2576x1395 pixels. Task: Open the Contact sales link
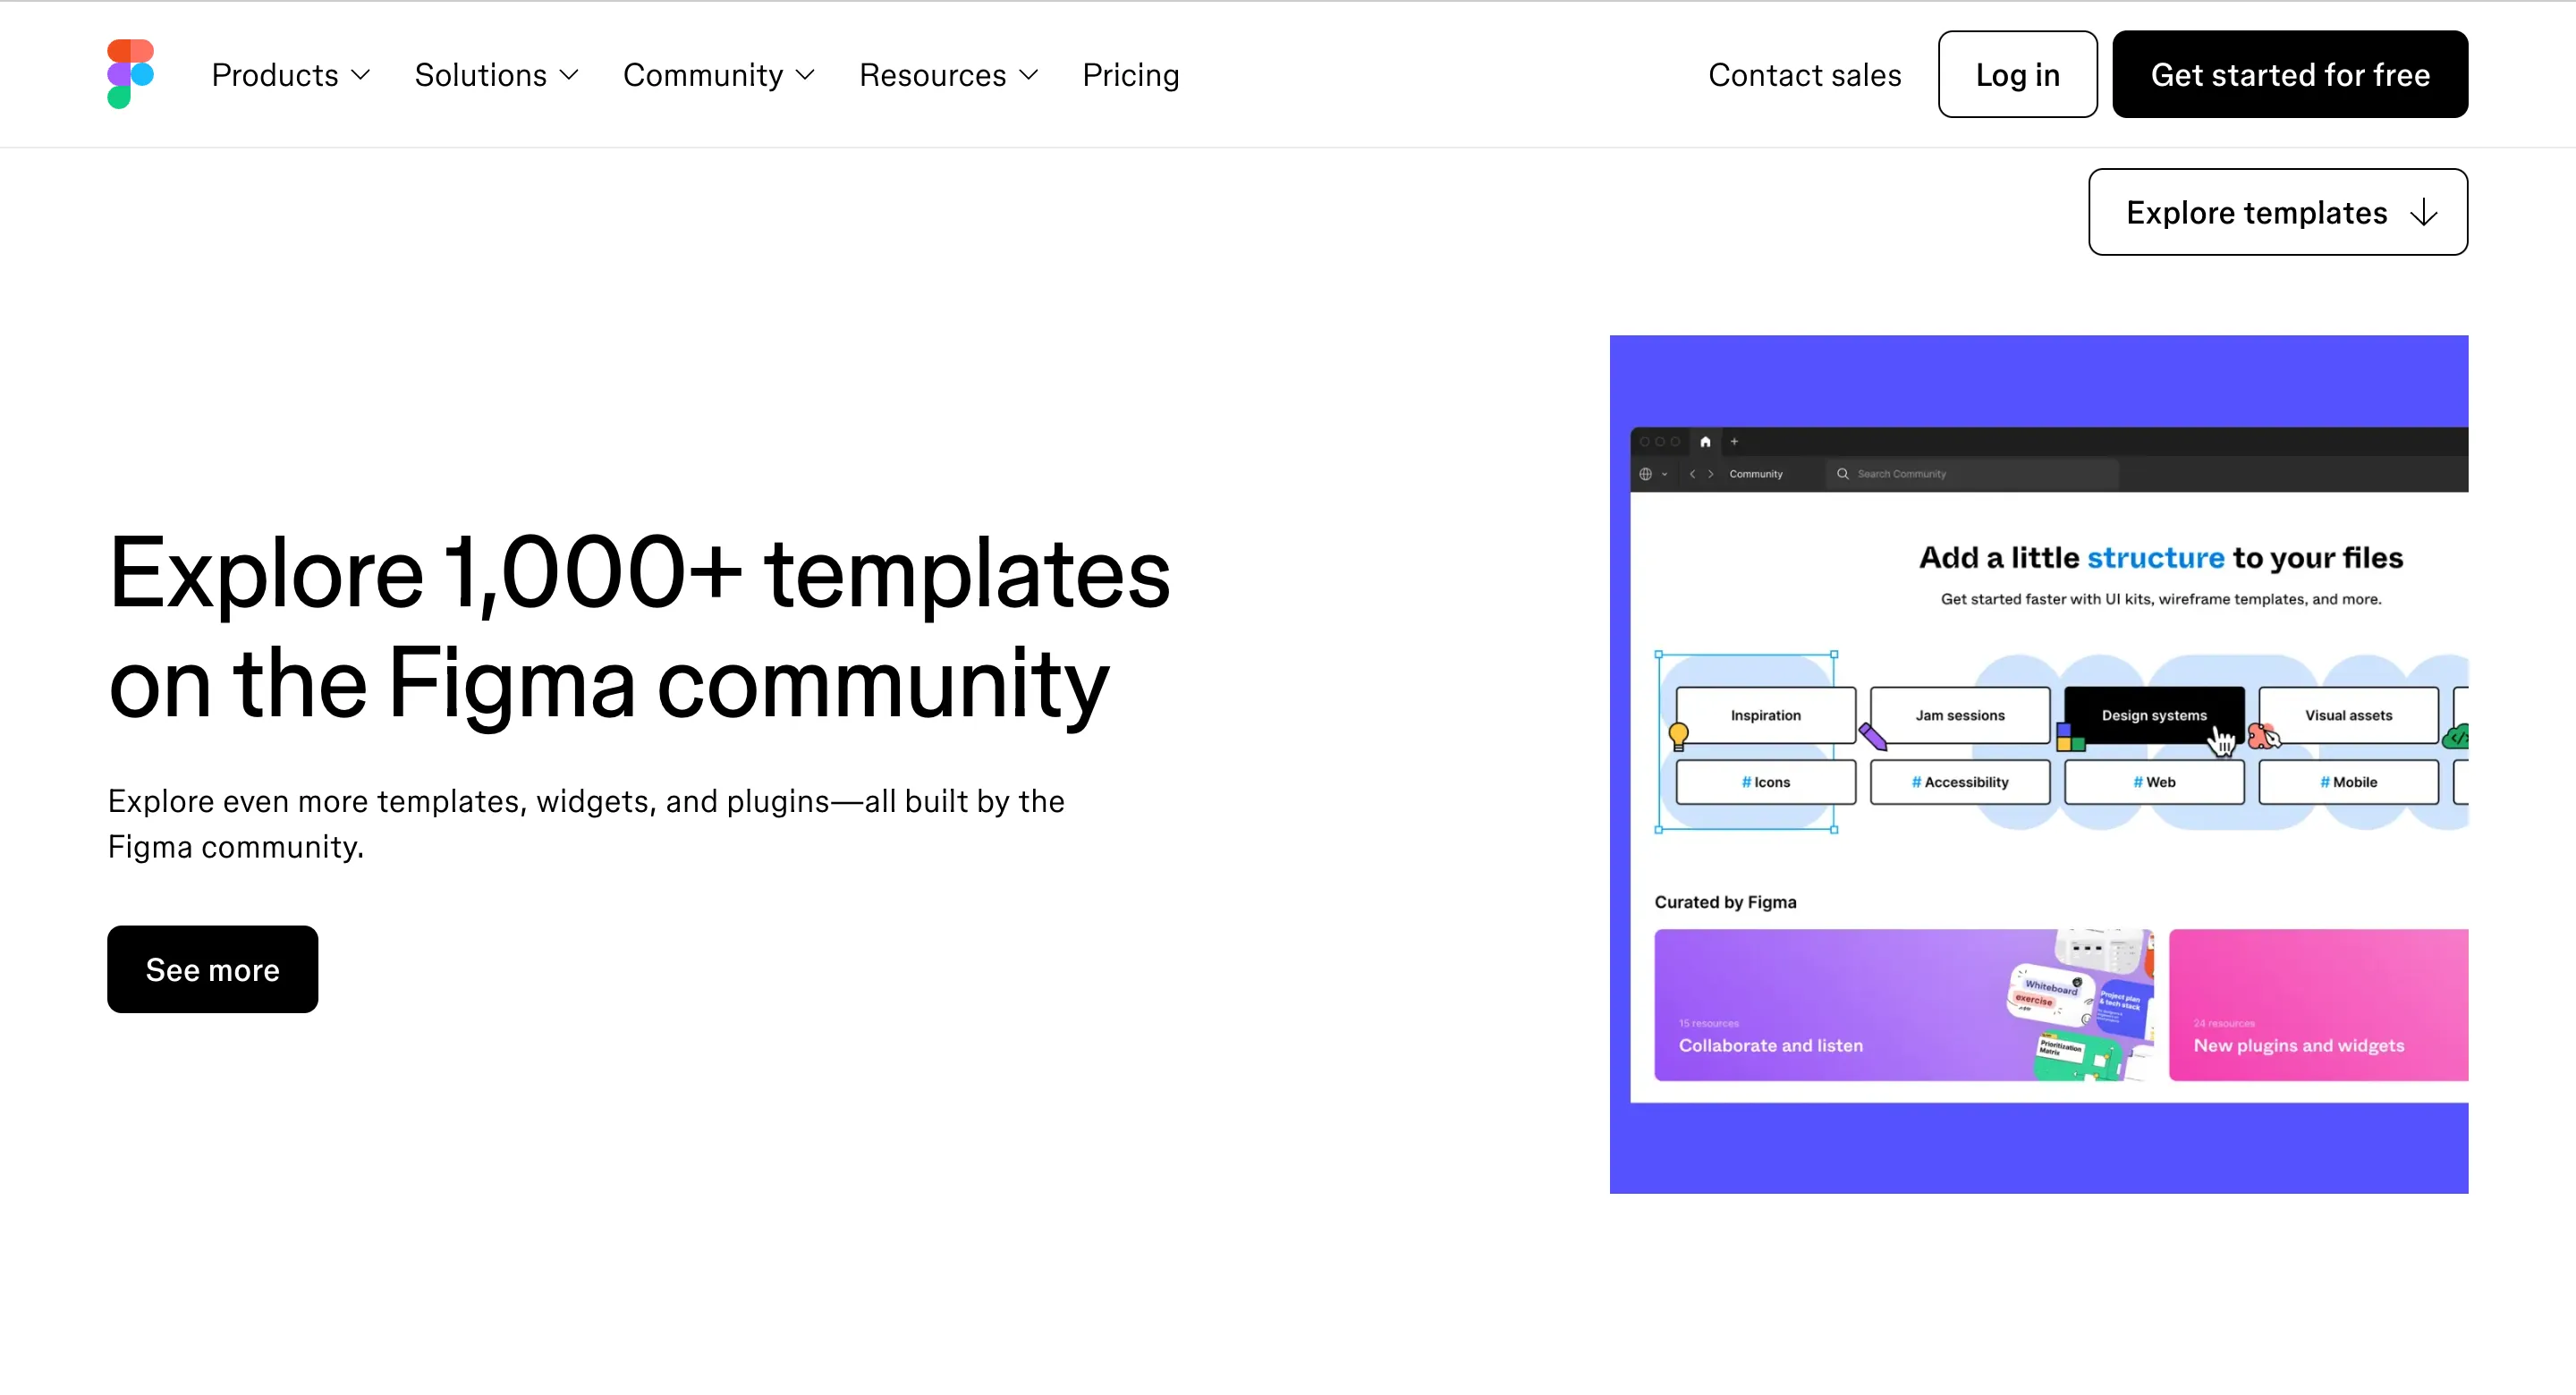click(1804, 75)
